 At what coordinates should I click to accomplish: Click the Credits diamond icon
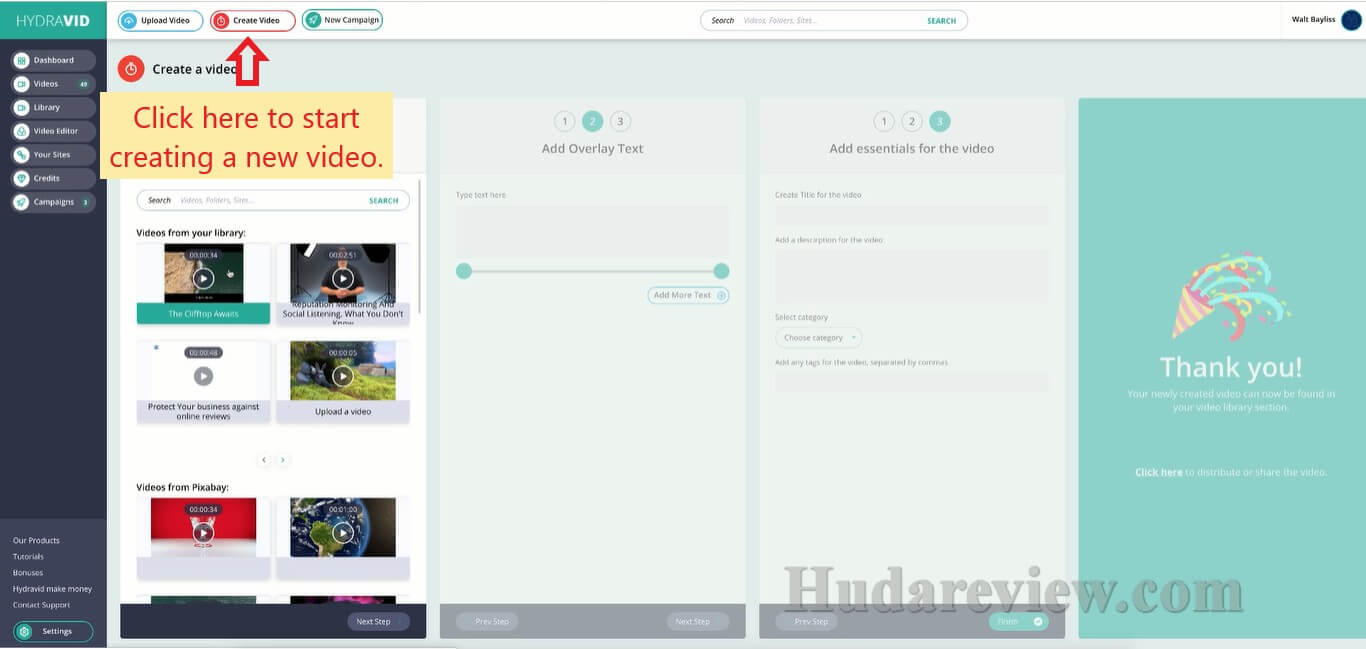[21, 178]
